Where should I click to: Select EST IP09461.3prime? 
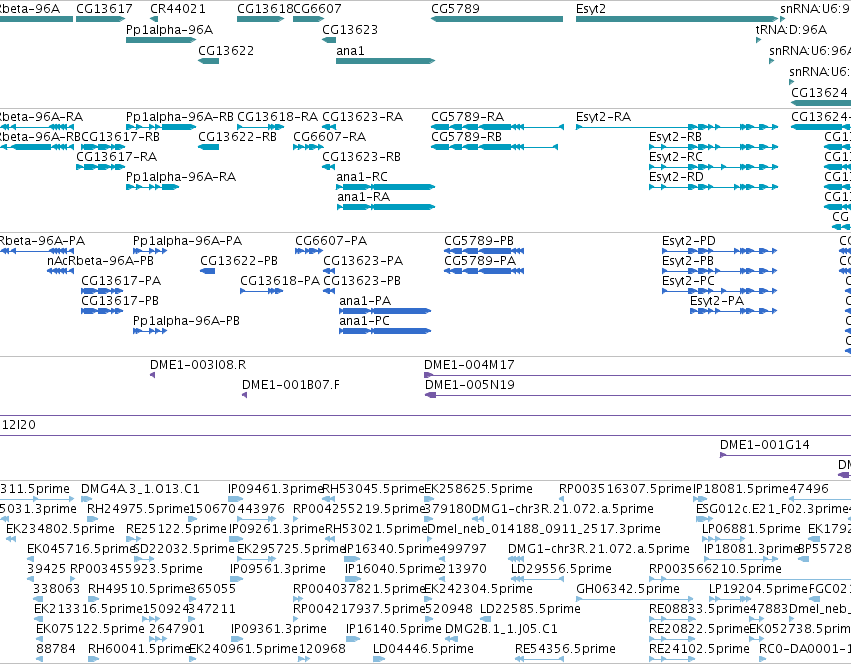click(235, 499)
